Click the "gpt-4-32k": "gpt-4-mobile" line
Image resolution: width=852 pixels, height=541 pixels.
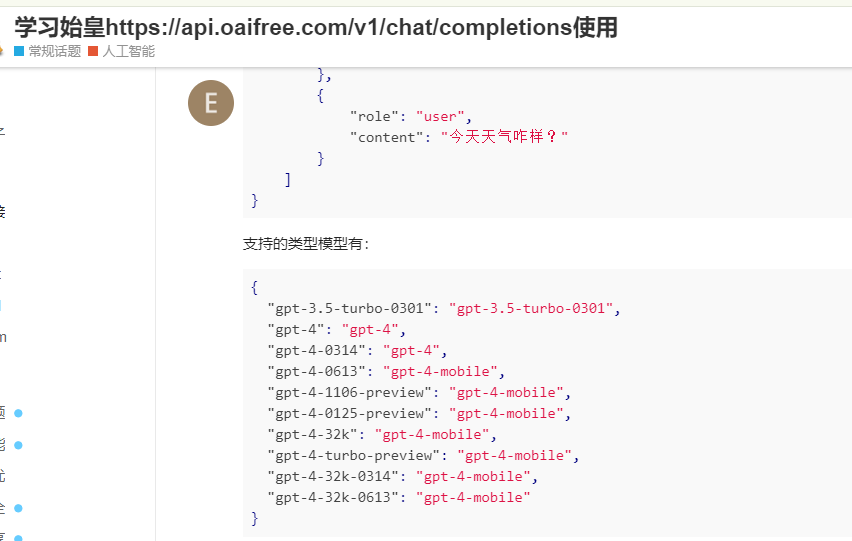[382, 435]
